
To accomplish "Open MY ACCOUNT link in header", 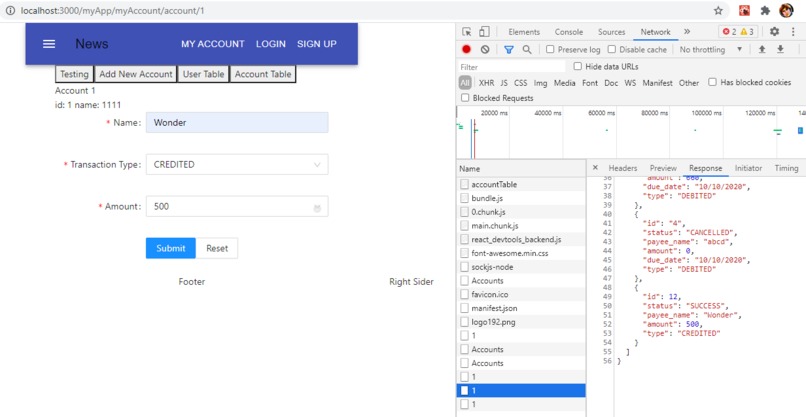I will tap(213, 44).
